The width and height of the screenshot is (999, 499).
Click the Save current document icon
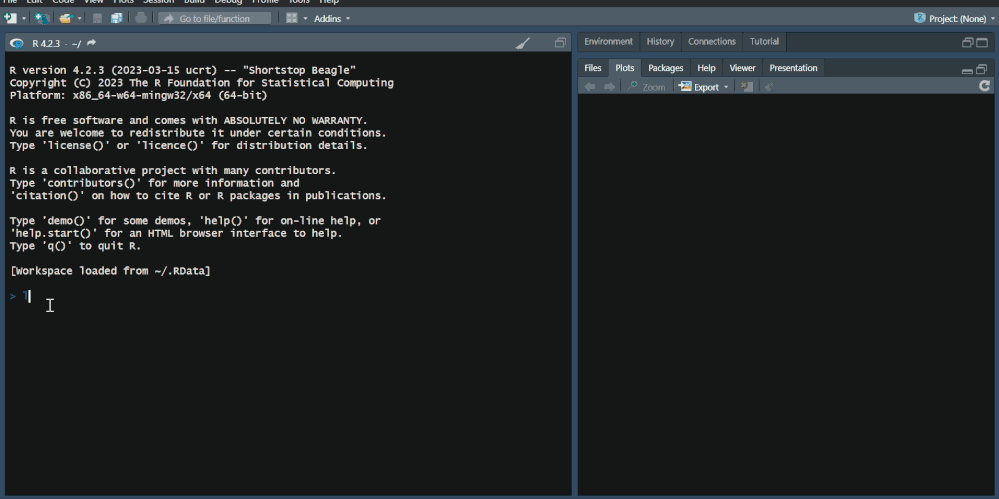pyautogui.click(x=97, y=18)
